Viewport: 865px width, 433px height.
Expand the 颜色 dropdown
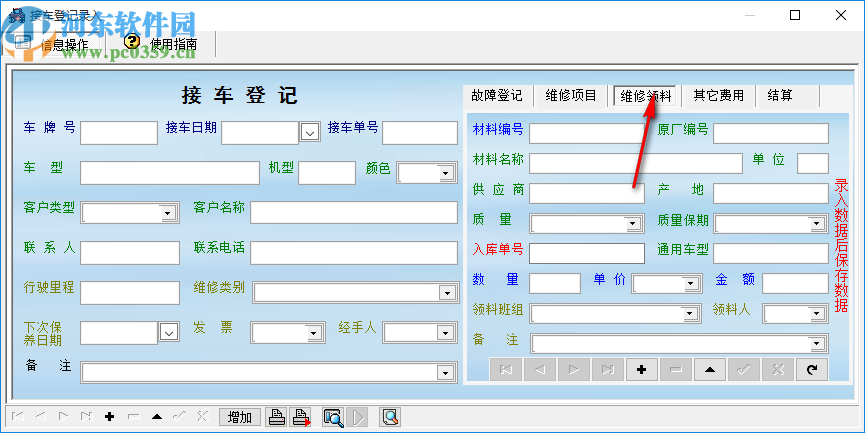445,174
